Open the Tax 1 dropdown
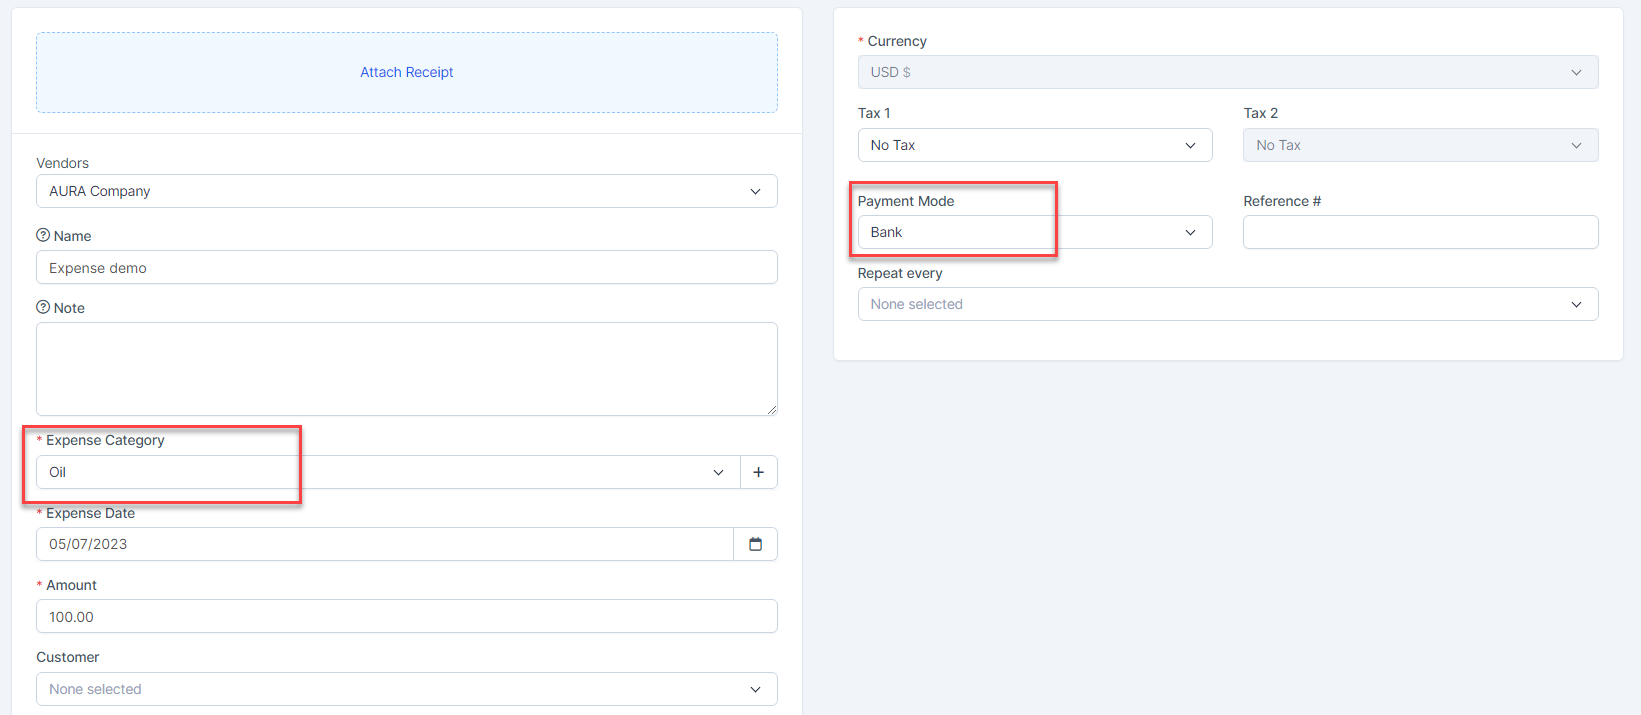Image resolution: width=1641 pixels, height=715 pixels. pos(1034,145)
